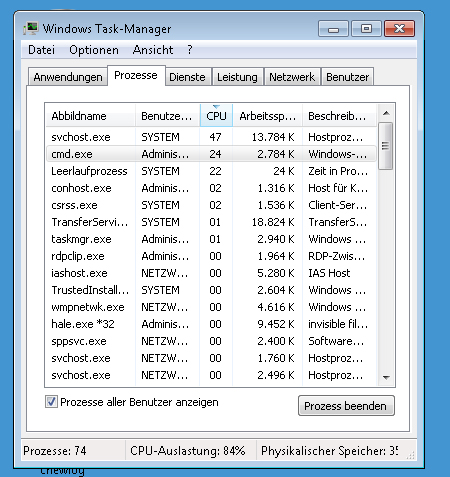Image resolution: width=450 pixels, height=477 pixels.
Task: Switch to the Prozesse tab
Action: tap(136, 76)
